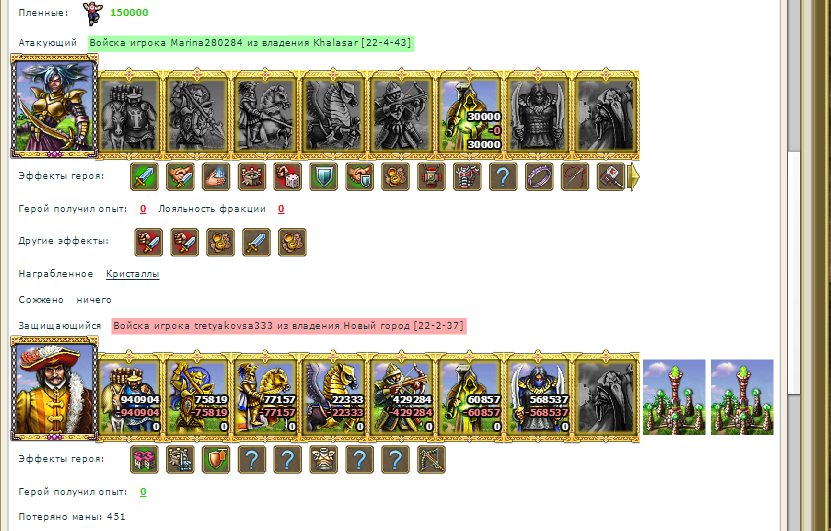The height and width of the screenshot is (531, 831).
Task: Click the plain sword icon in other effects
Action: [256, 242]
